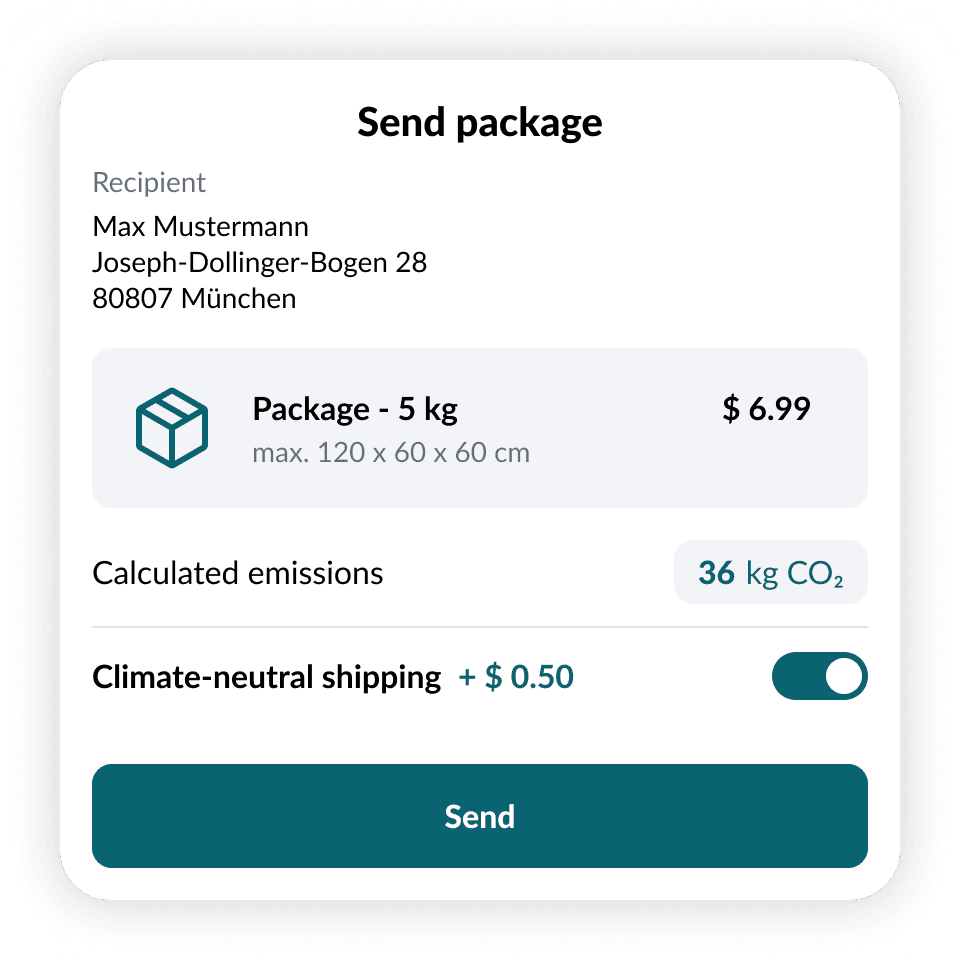Click the max. 120 x 60 x 60 cm text

click(392, 452)
